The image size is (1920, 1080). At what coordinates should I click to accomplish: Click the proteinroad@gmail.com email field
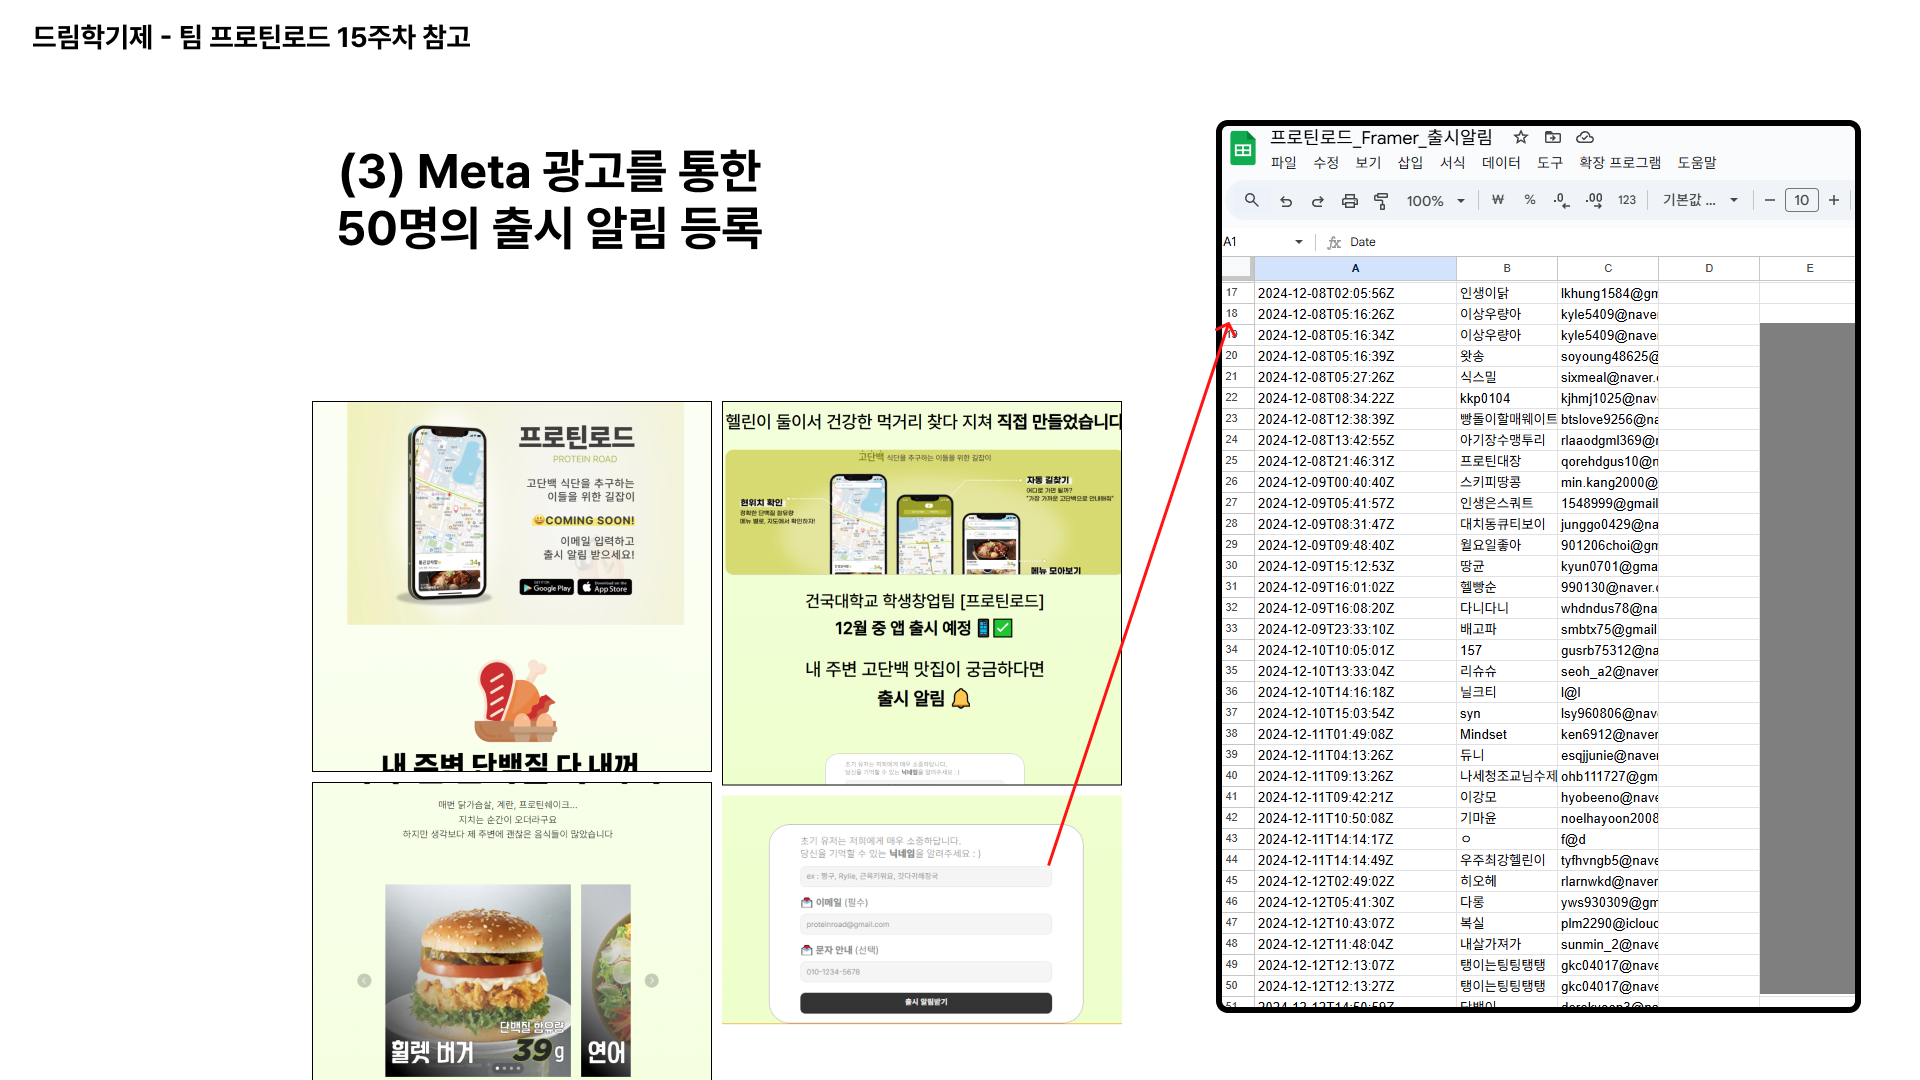926,924
